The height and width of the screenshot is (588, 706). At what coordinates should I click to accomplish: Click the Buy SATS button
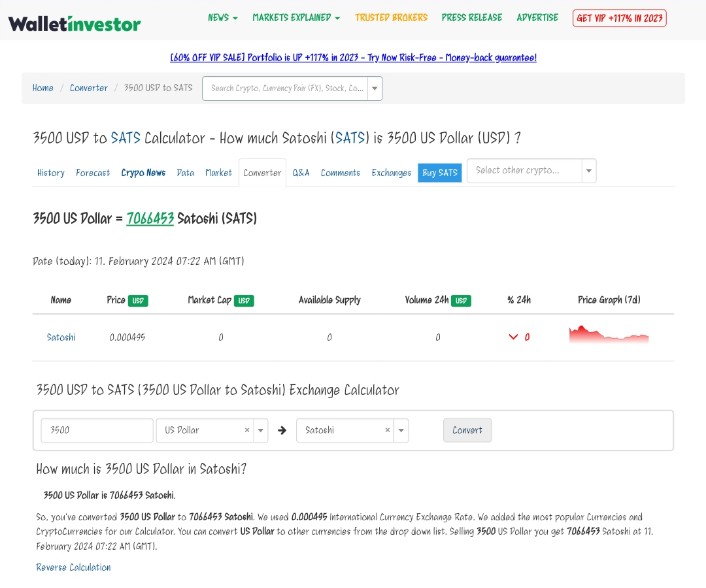(439, 173)
